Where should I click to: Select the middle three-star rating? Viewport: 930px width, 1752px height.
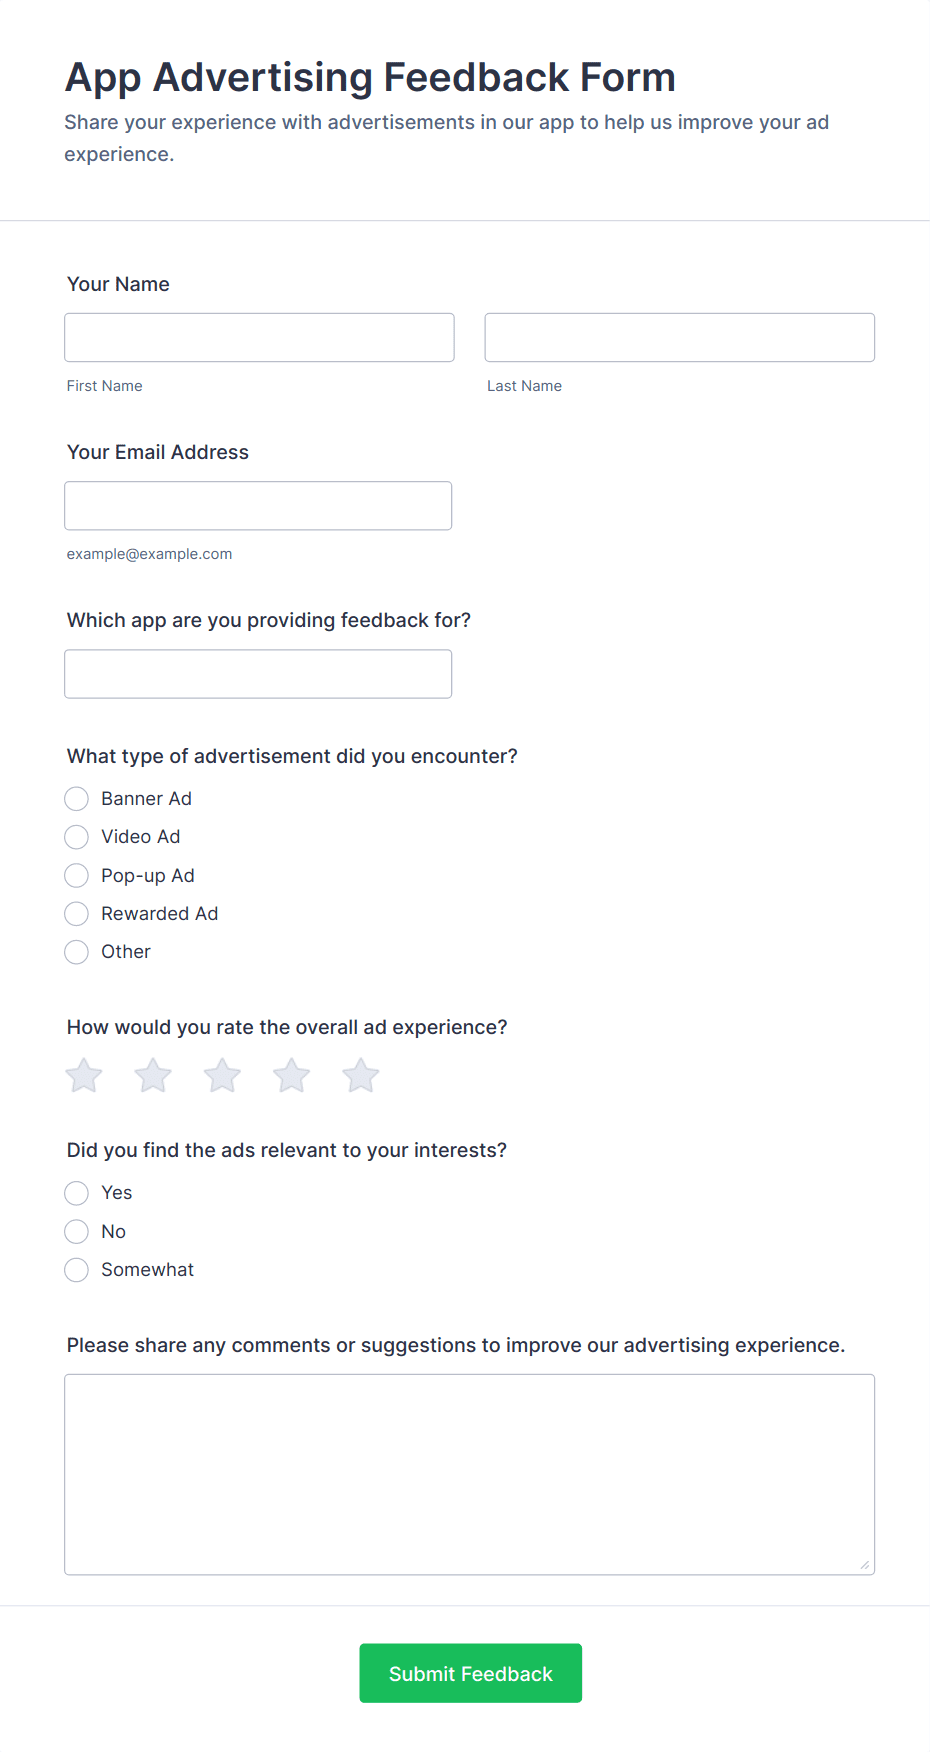221,1075
